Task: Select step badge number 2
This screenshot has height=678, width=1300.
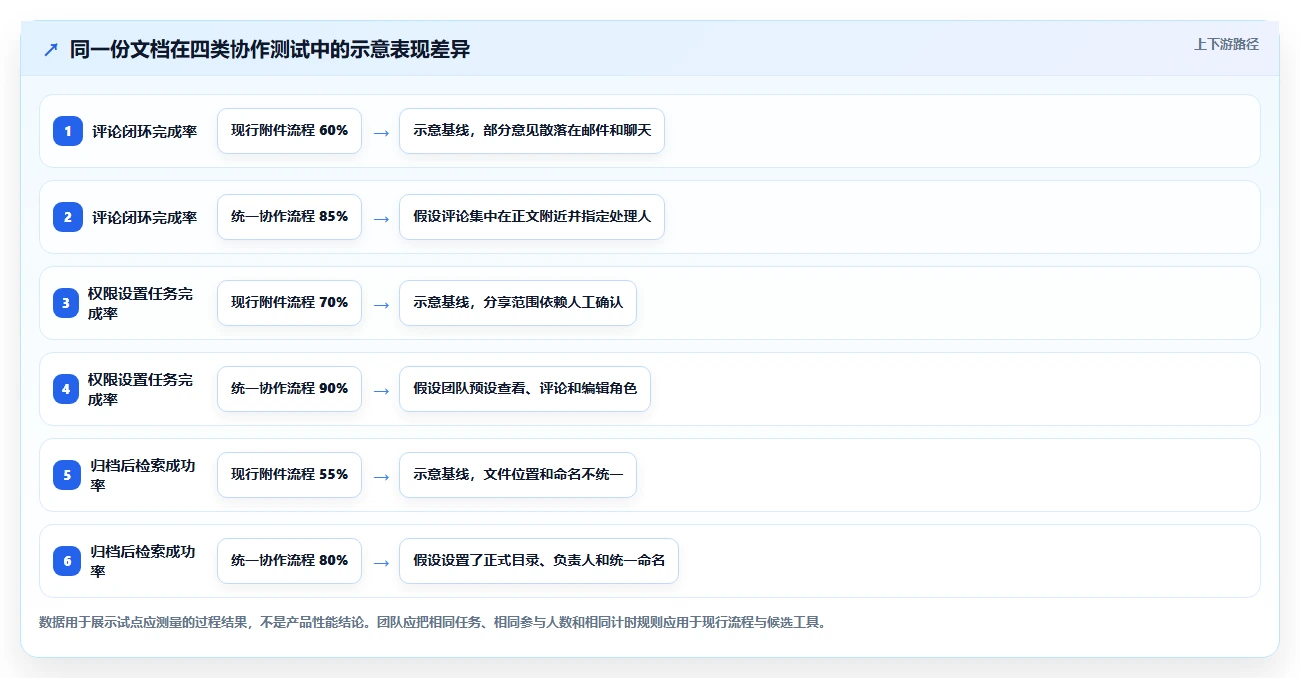Action: point(68,217)
